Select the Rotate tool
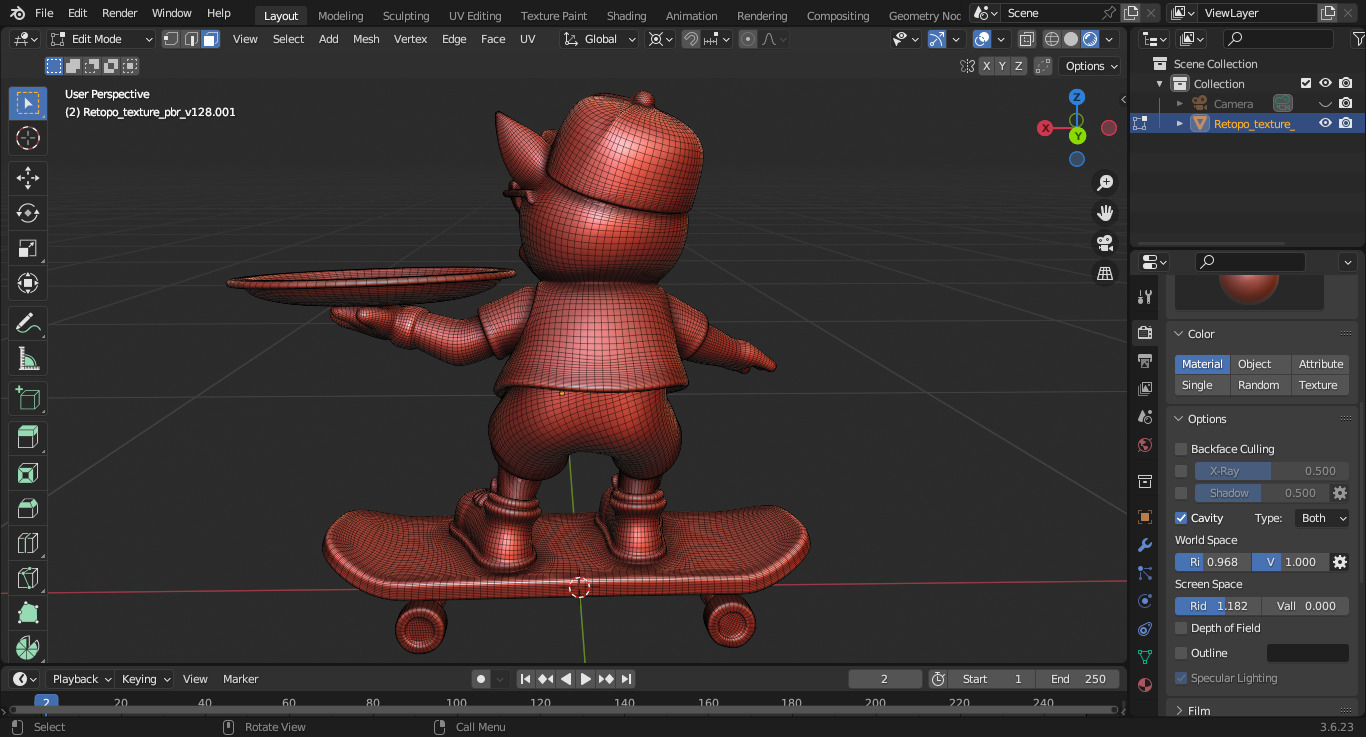1366x737 pixels. pos(28,214)
